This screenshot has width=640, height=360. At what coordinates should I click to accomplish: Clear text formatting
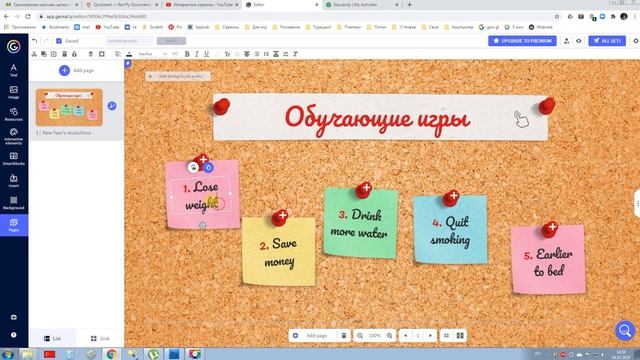pyautogui.click(x=295, y=54)
